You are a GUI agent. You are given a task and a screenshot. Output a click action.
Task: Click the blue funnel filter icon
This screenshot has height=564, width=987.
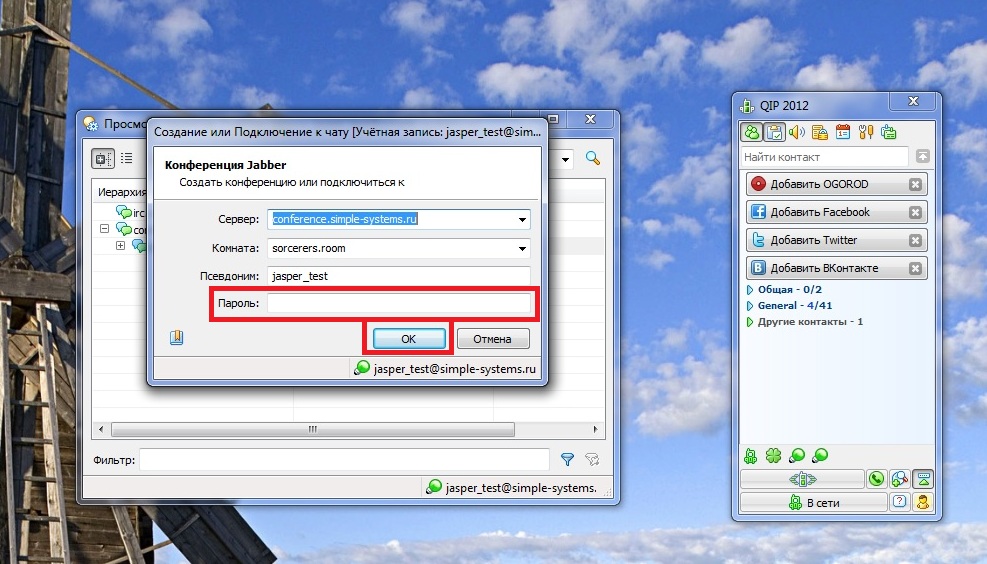click(x=567, y=460)
